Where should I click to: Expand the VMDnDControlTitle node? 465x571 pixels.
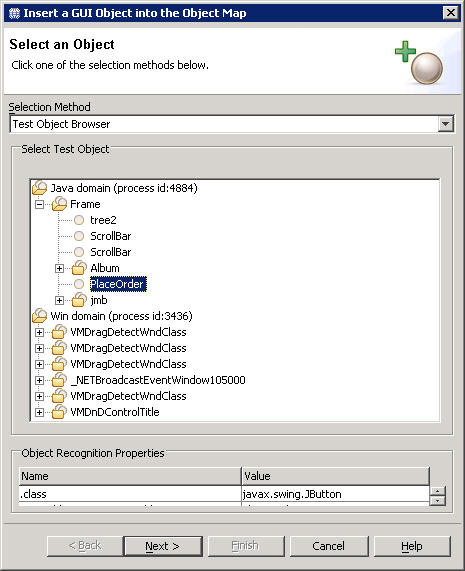pyautogui.click(x=39, y=413)
